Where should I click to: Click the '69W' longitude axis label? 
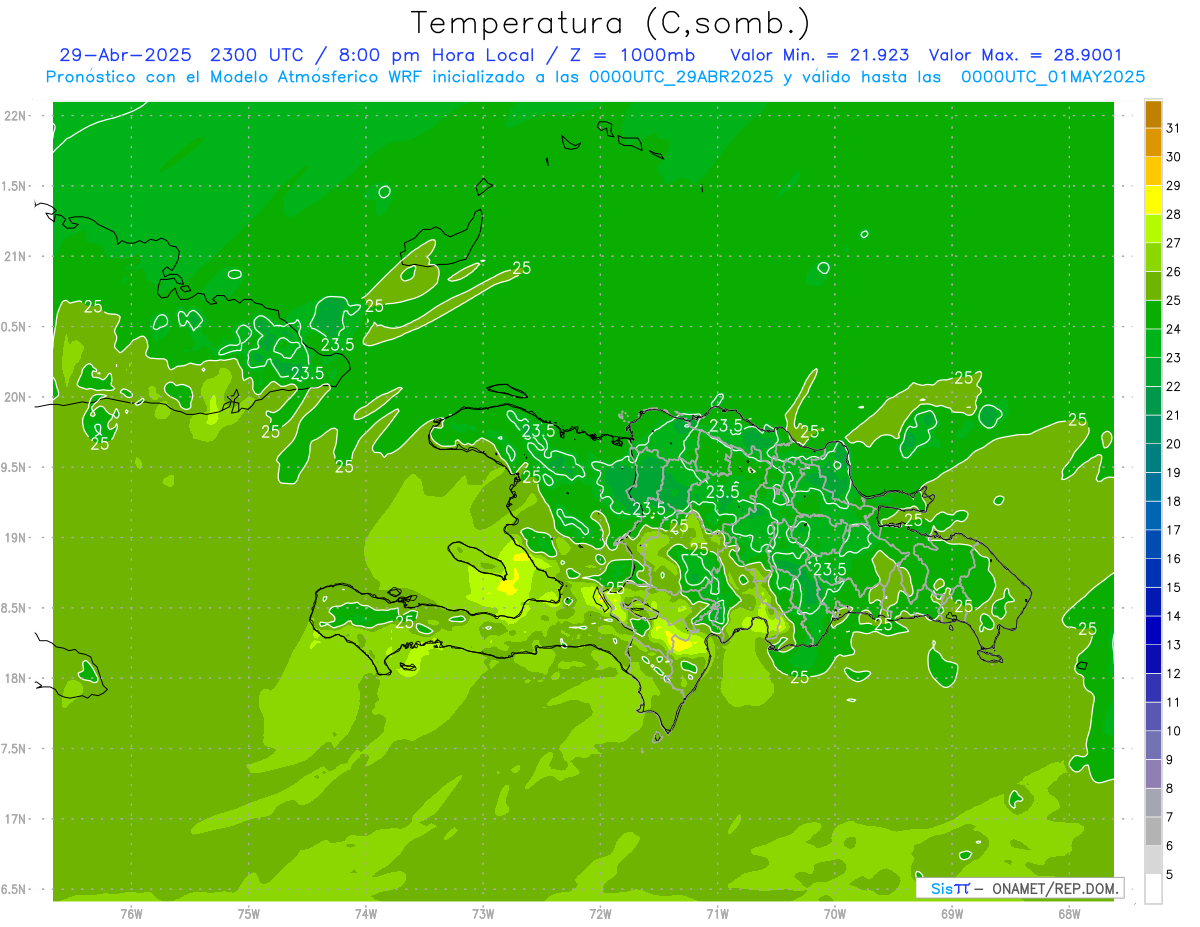click(952, 914)
